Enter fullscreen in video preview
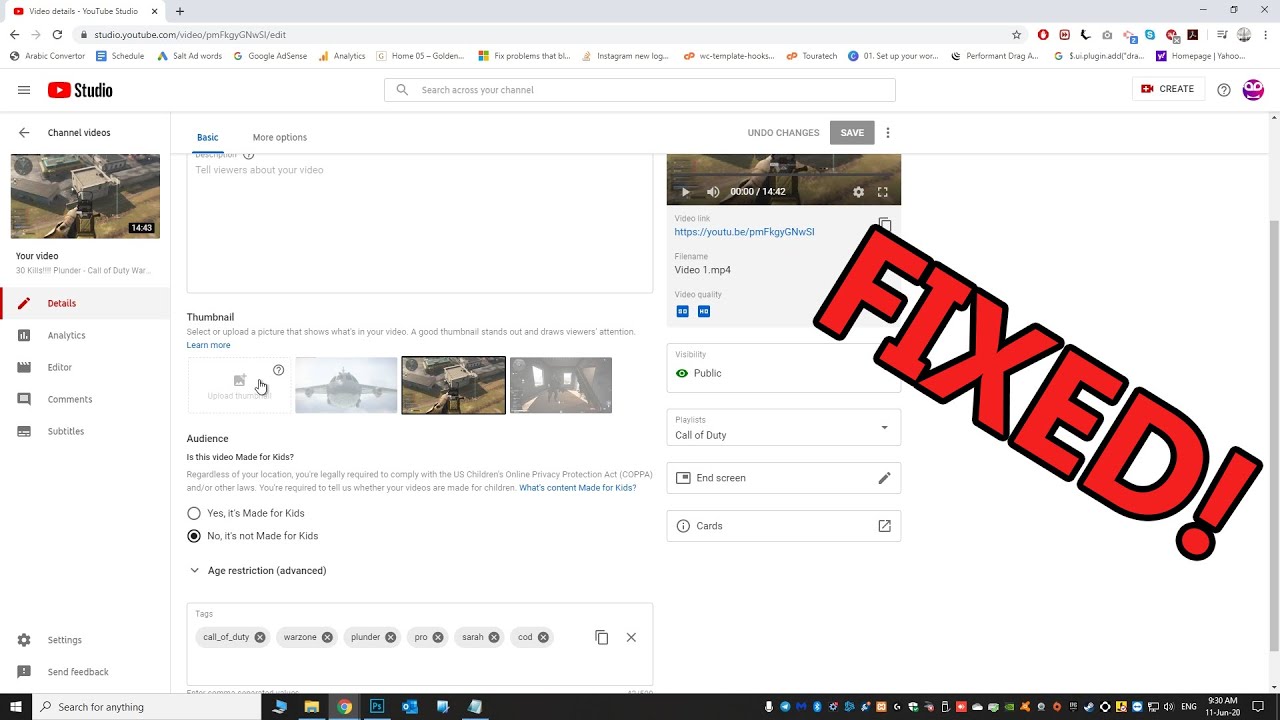1280x720 pixels. [883, 192]
